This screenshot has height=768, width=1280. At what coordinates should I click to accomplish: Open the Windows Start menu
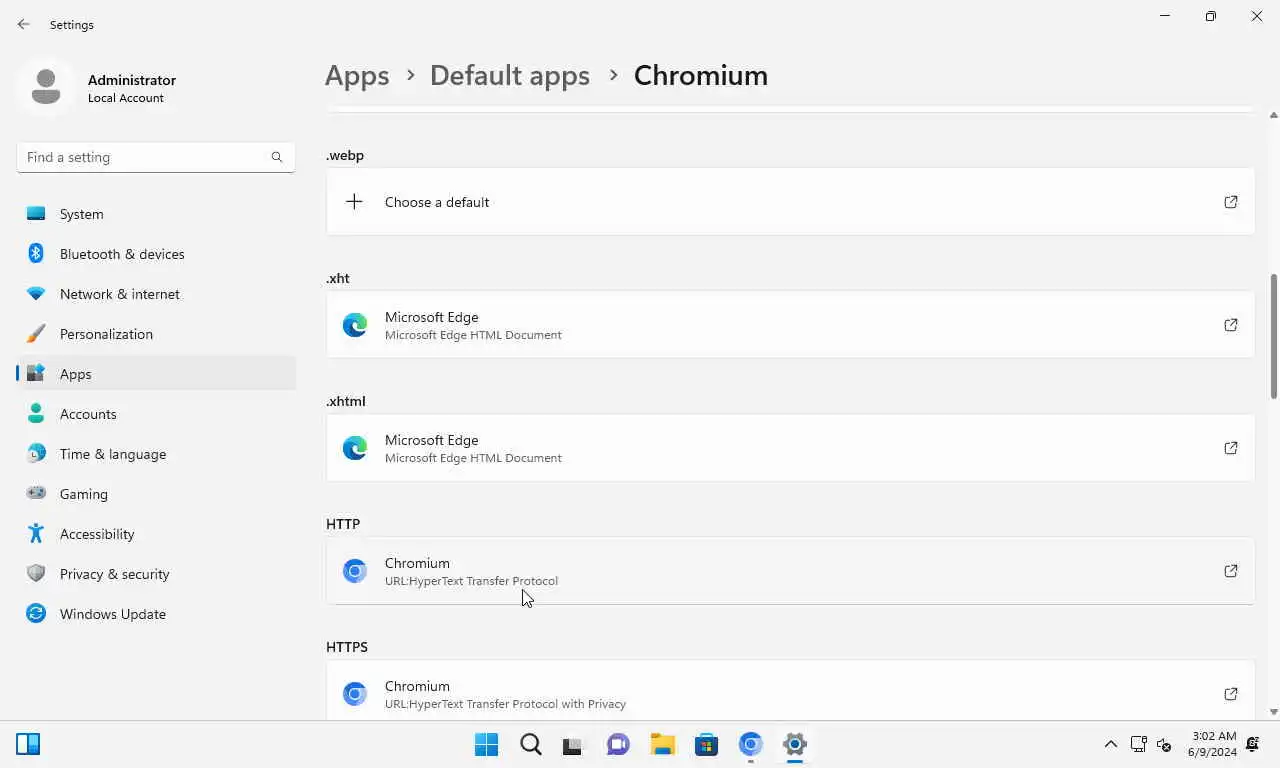[487, 744]
